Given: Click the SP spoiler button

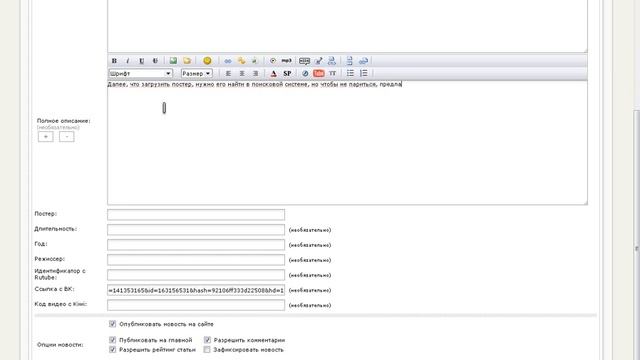Looking at the screenshot, I should click(x=287, y=73).
